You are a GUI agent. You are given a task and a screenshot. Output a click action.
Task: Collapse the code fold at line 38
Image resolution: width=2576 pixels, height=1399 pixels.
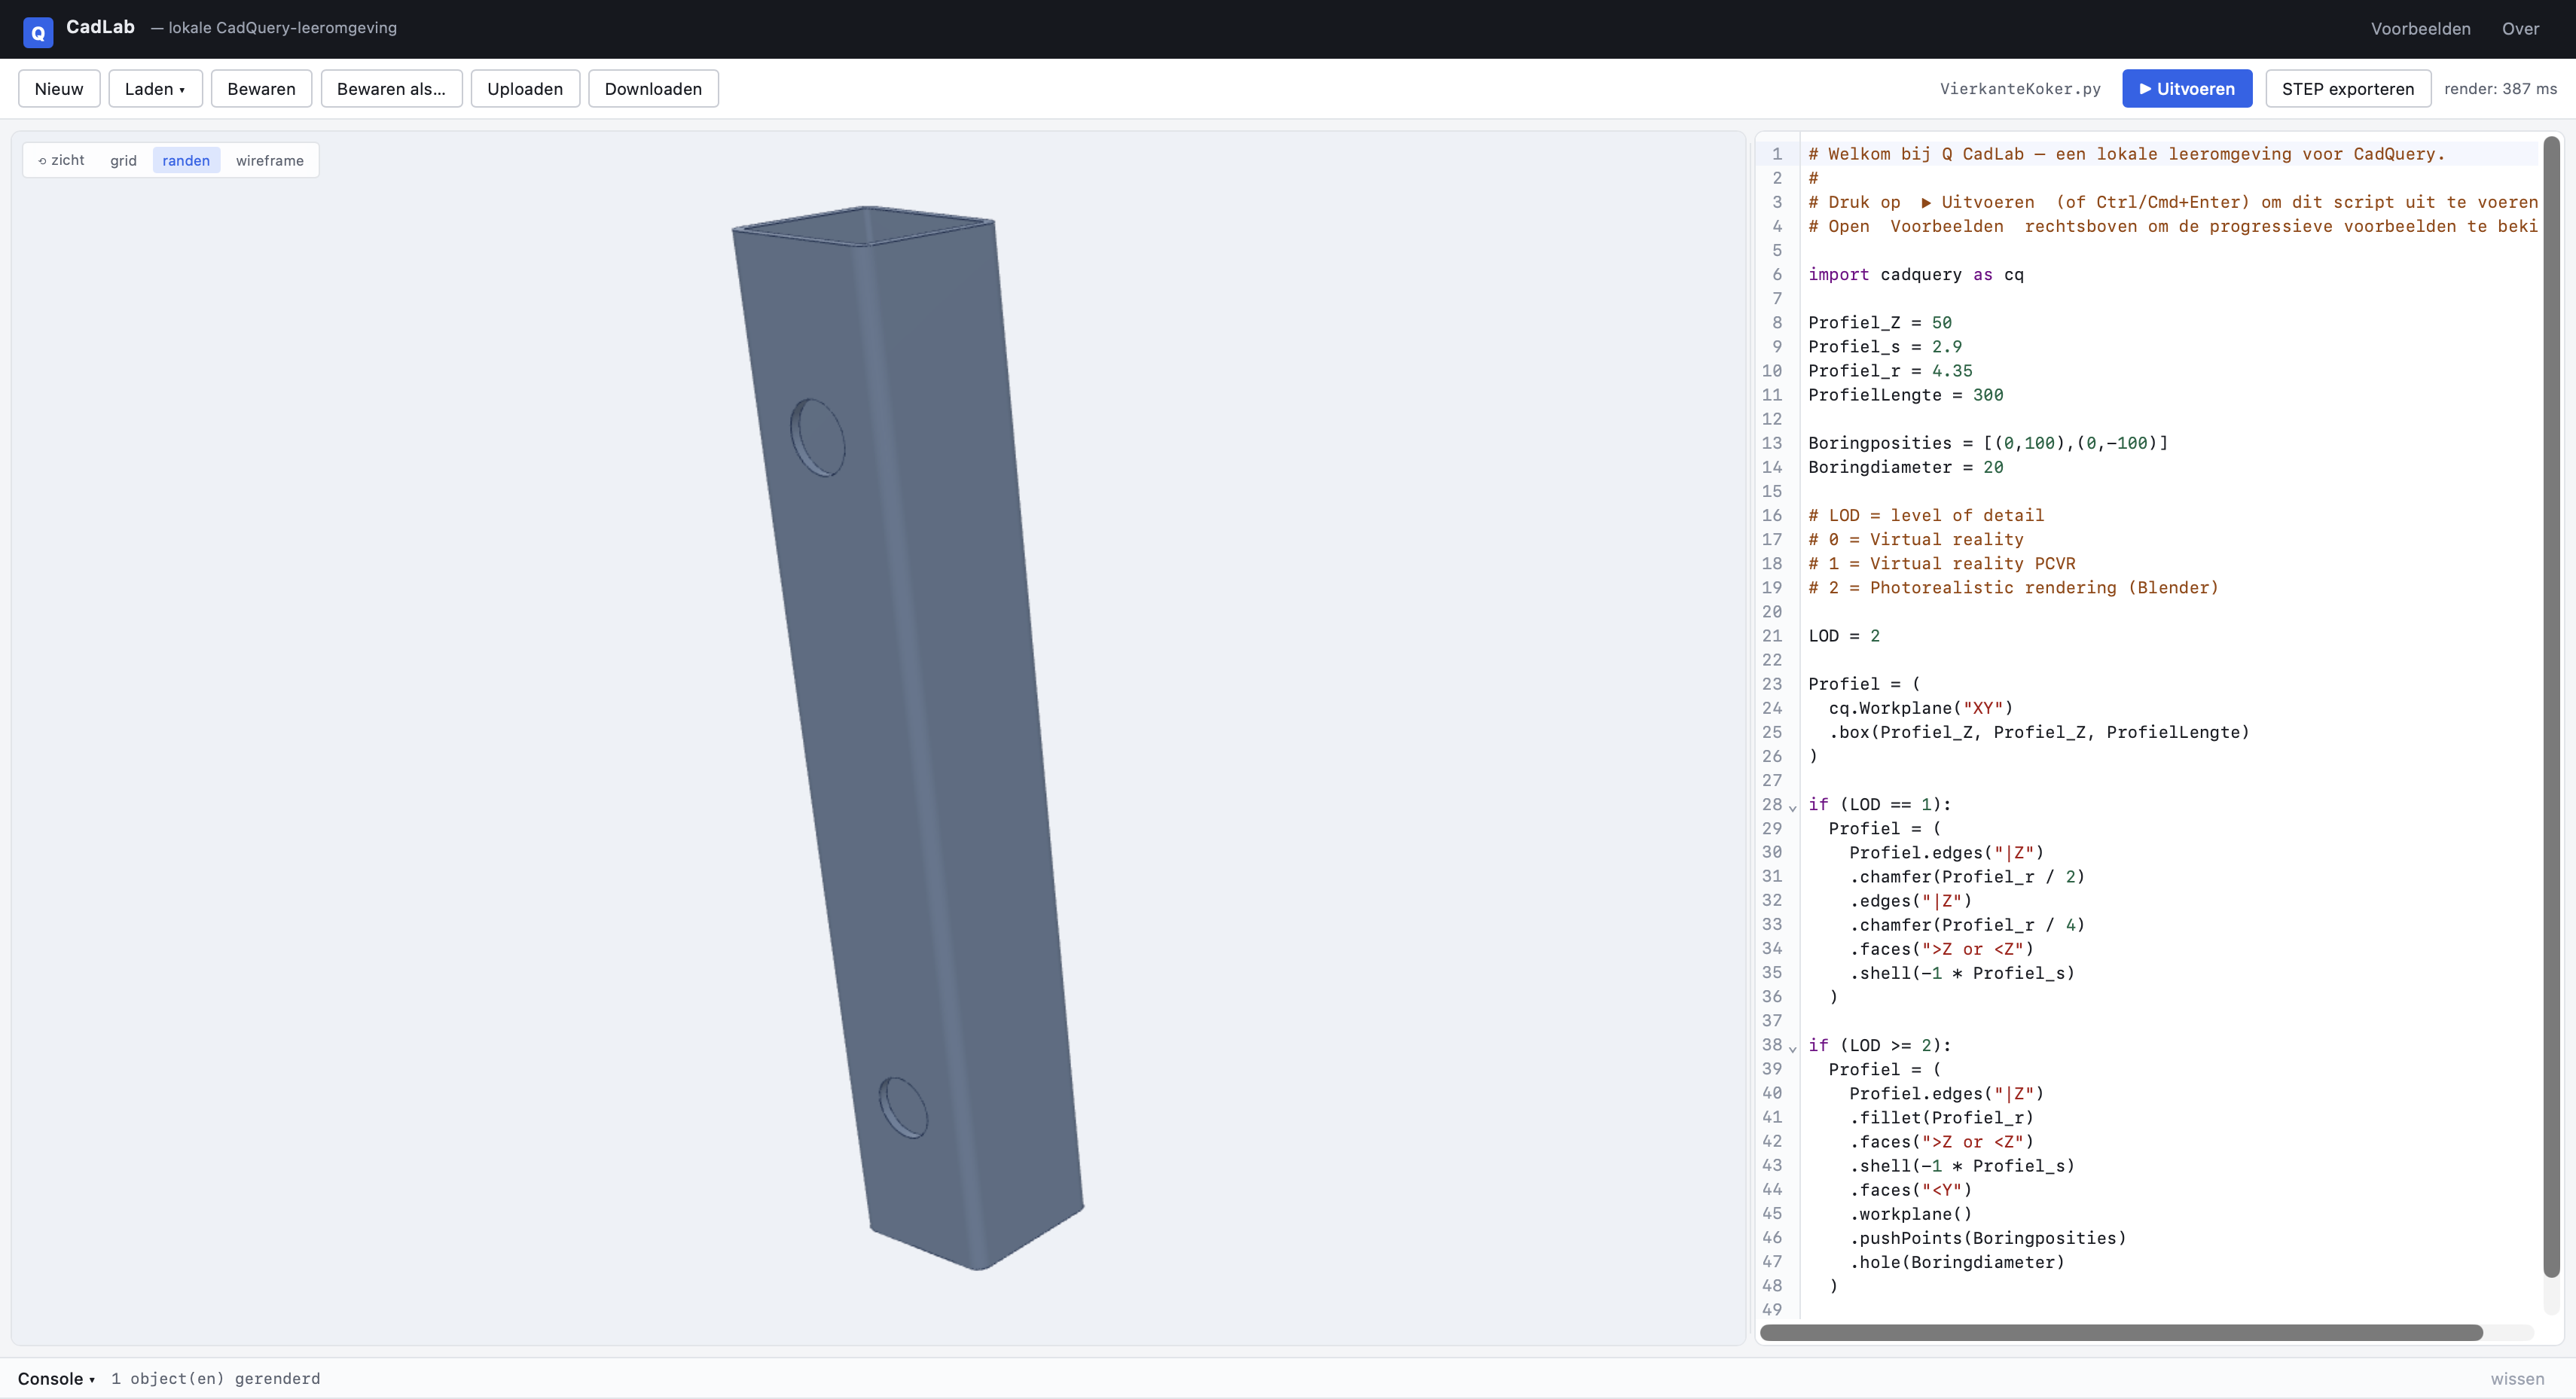click(1792, 1047)
